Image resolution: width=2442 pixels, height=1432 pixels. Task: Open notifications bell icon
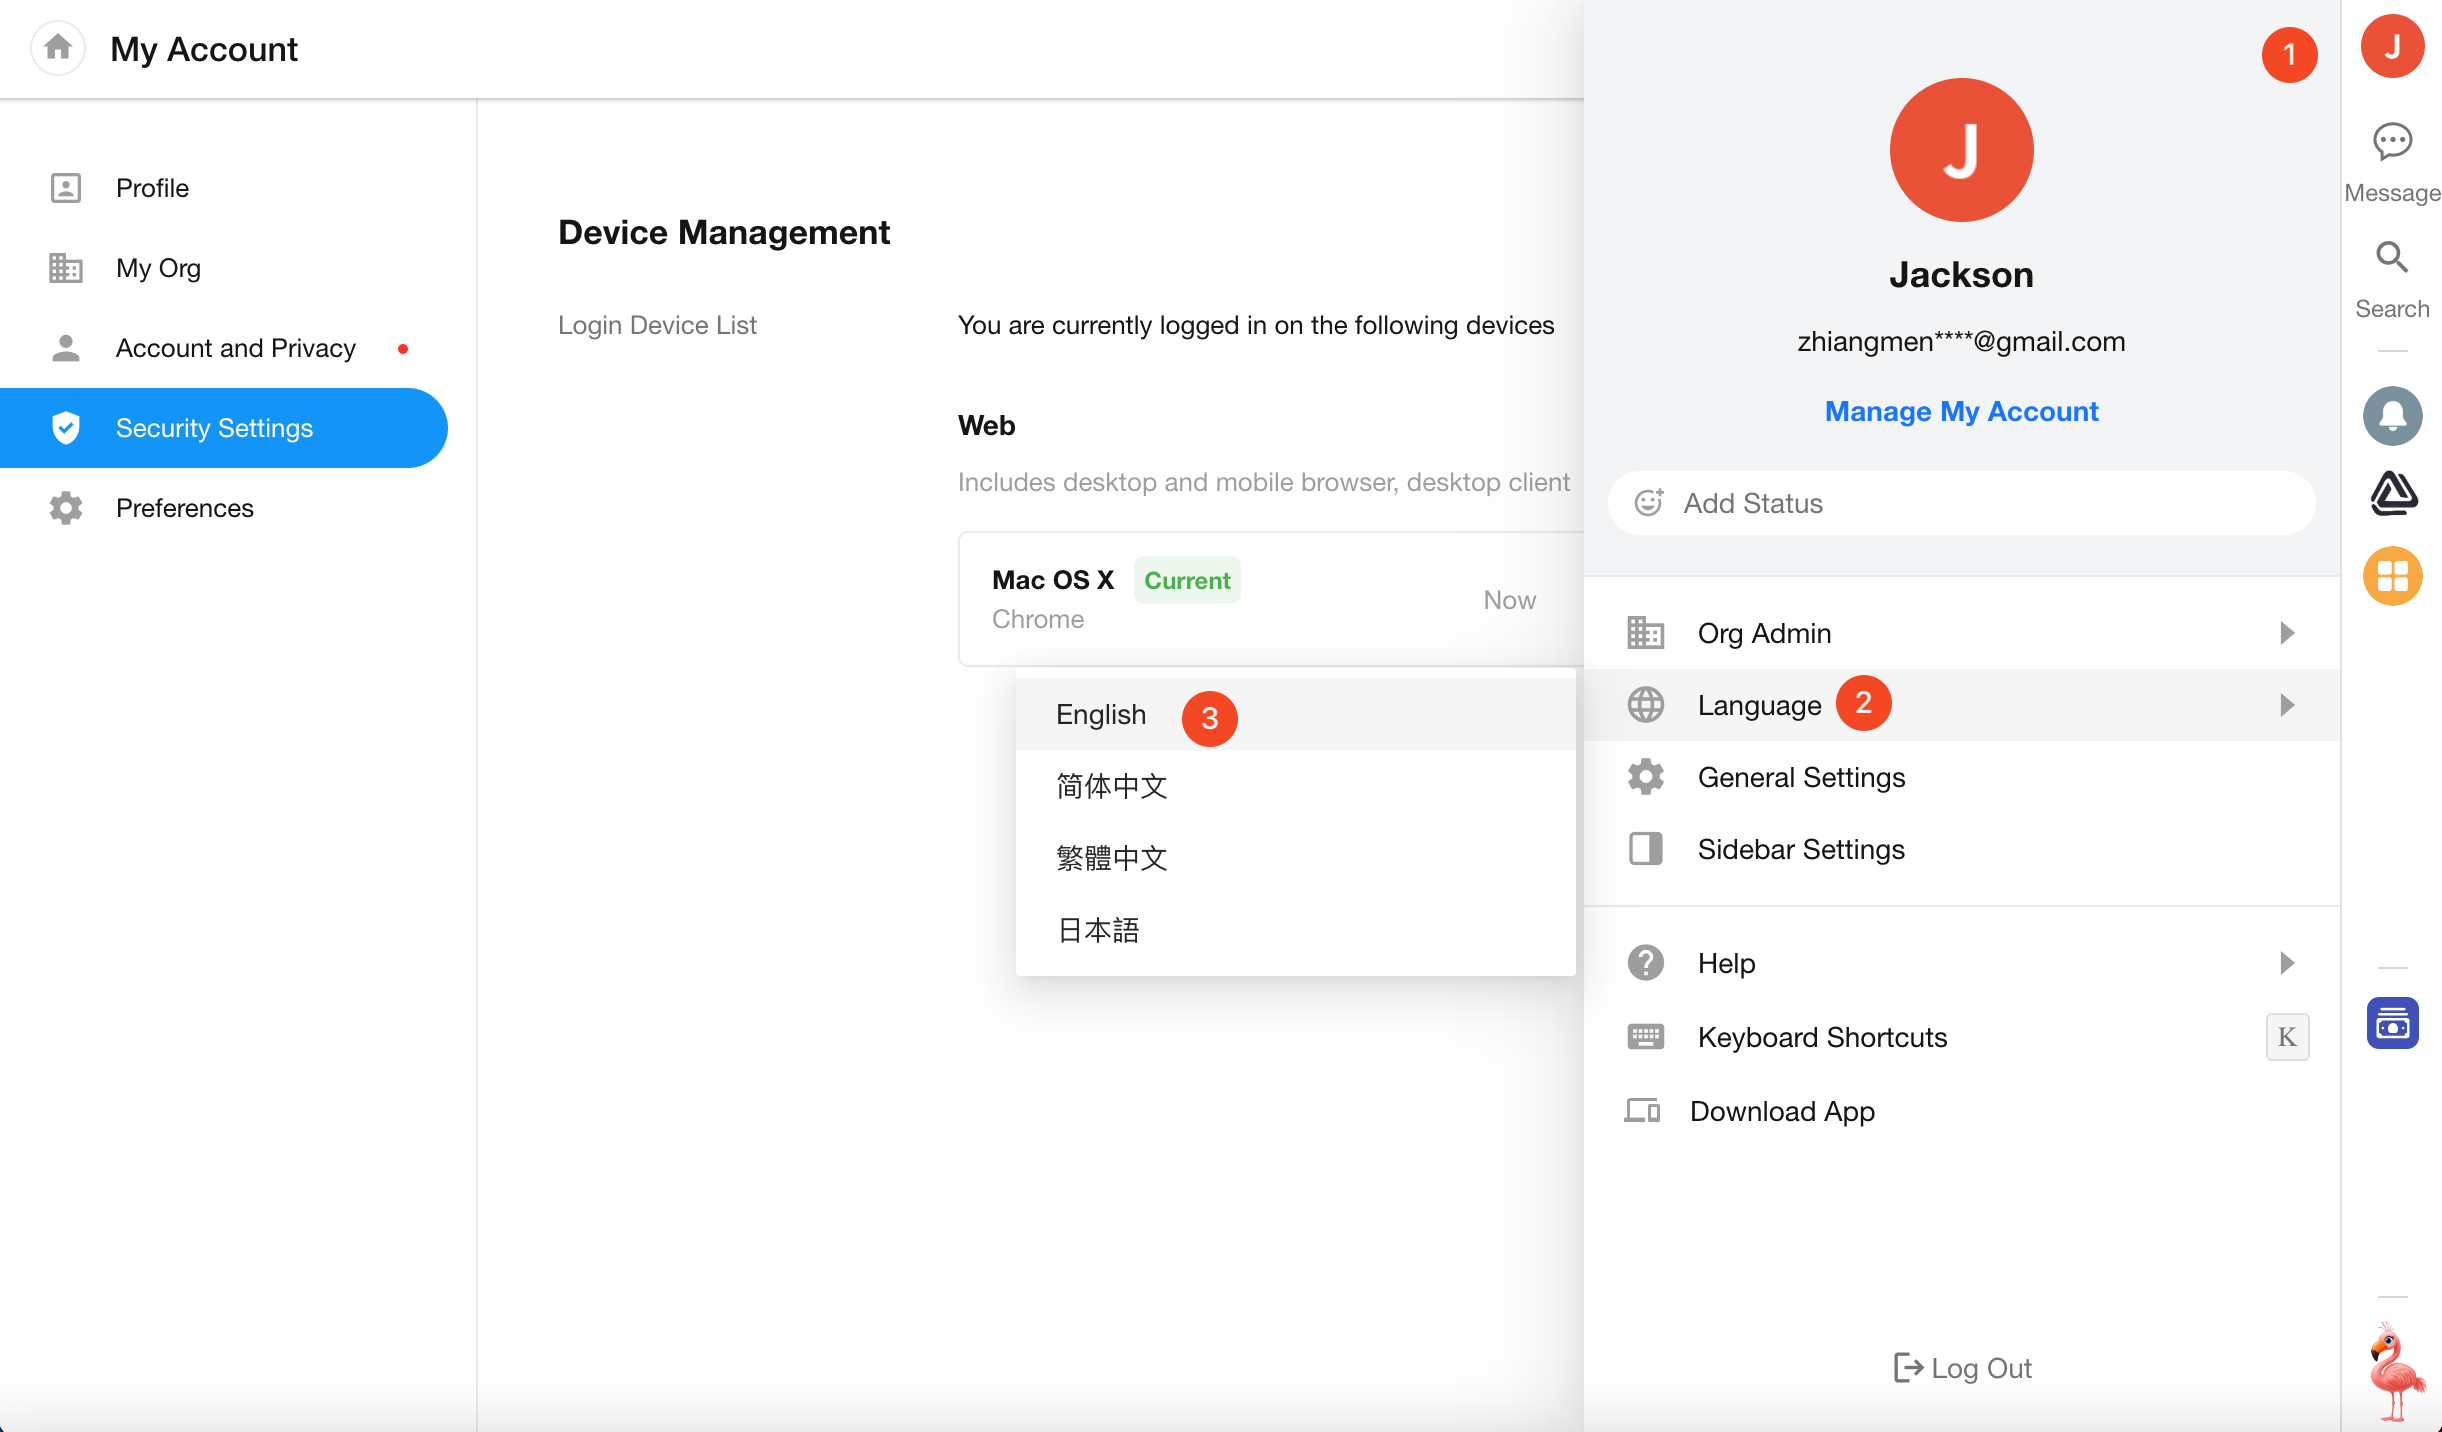coord(2392,416)
